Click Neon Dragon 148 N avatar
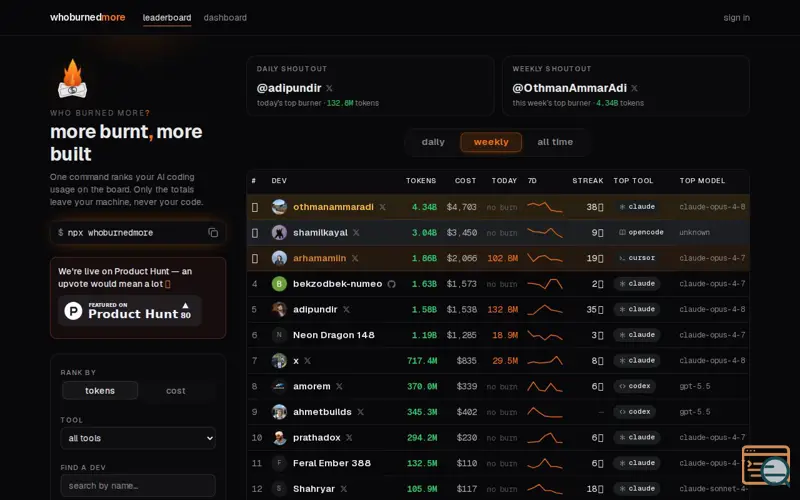This screenshot has width=800, height=500. [279, 335]
